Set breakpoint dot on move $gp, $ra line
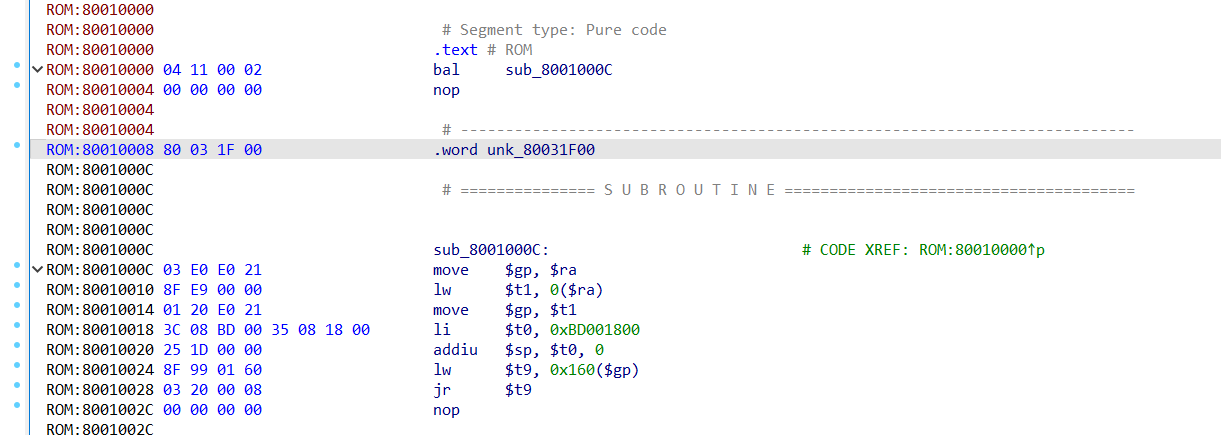The height and width of the screenshot is (435, 1221). 17,266
